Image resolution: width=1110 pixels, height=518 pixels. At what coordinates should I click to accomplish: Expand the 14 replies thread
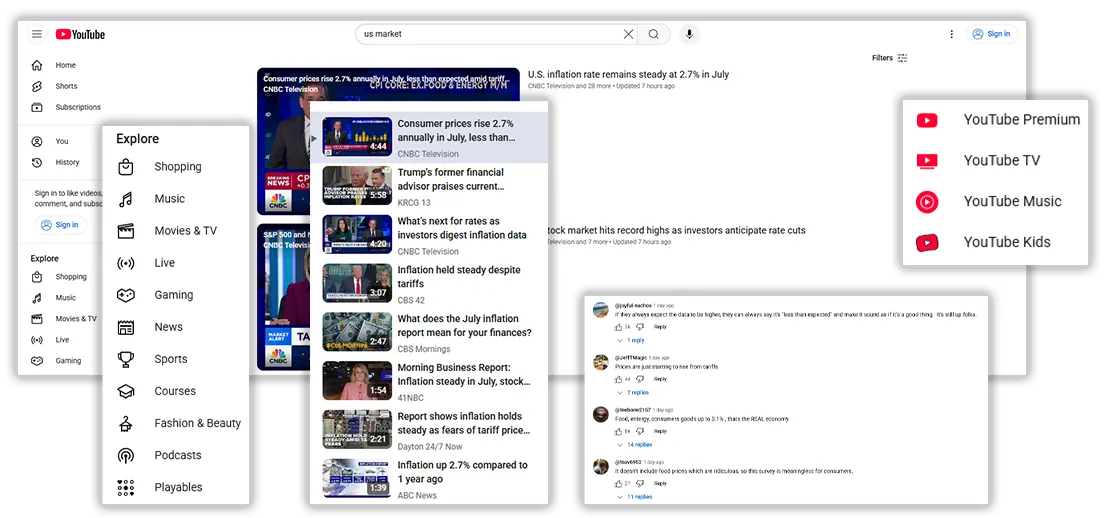click(634, 445)
